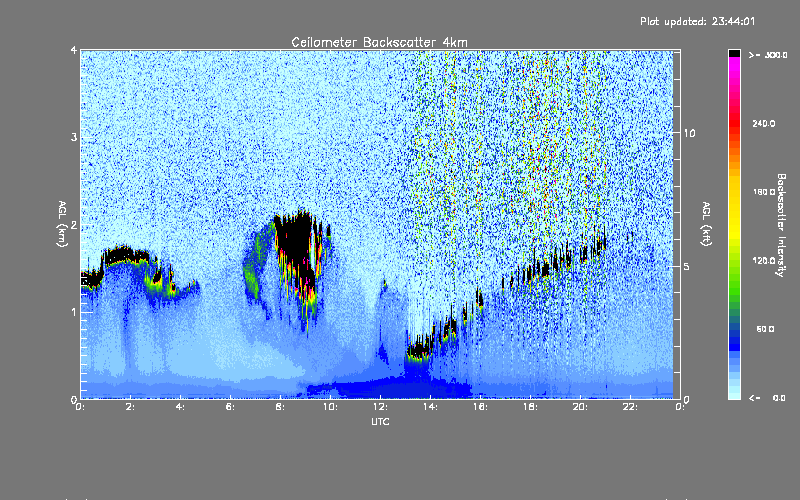Click the large black cloud core near 8-9 UTC
The width and height of the screenshot is (800, 500).
click(x=296, y=240)
